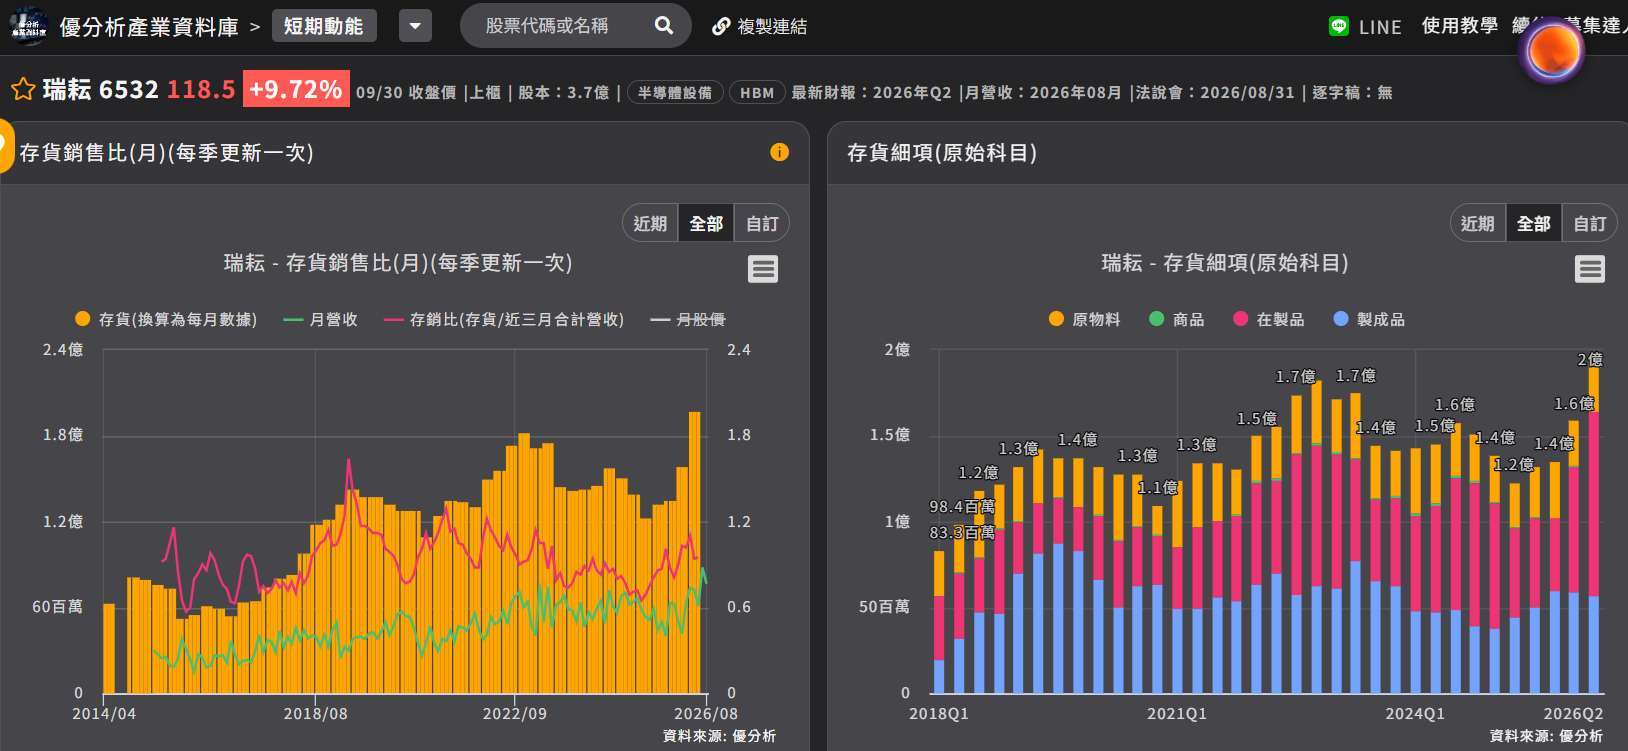The height and width of the screenshot is (751, 1628).
Task: Open the LINE icon link
Action: tap(1339, 26)
